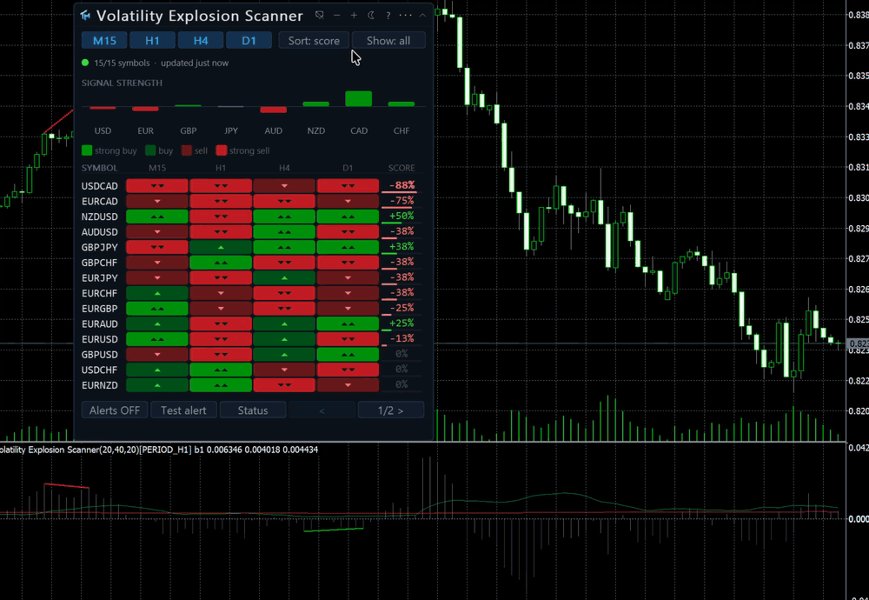This screenshot has width=869, height=600.
Task: Toggle the Alerts OFF button
Action: pyautogui.click(x=115, y=411)
